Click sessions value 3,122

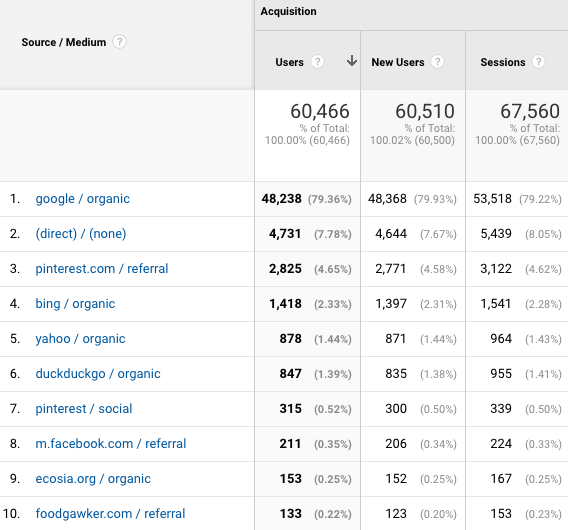496,269
